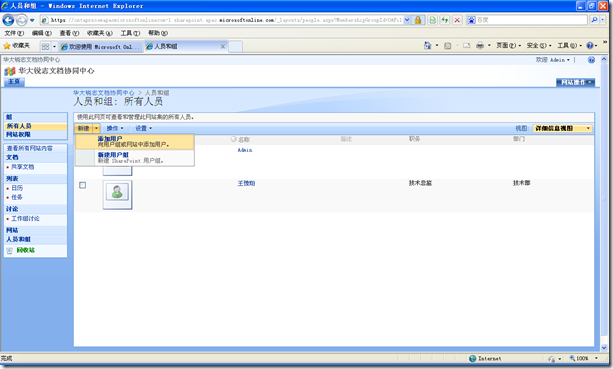Screen dimensions: 613x369
Task: Click the IE Back navigation button
Action: [x=8, y=20]
